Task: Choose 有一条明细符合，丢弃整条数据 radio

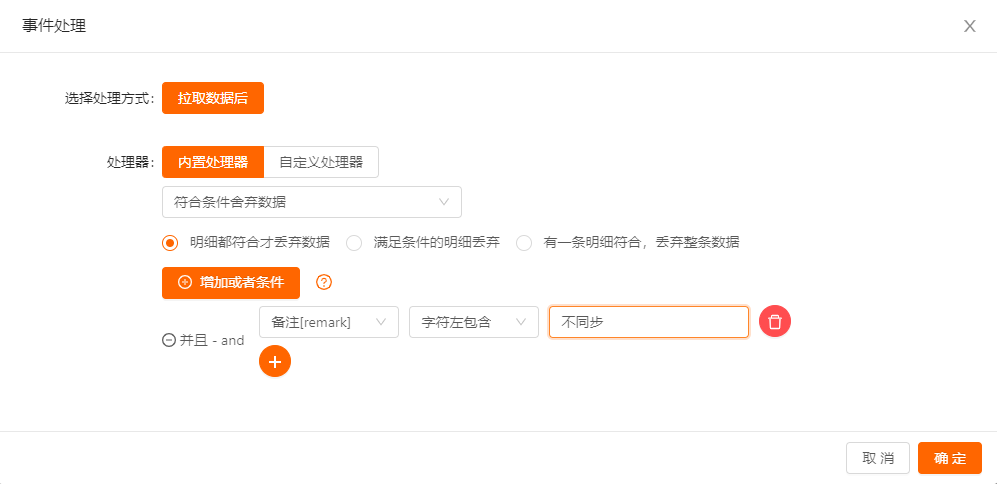Action: (x=524, y=242)
